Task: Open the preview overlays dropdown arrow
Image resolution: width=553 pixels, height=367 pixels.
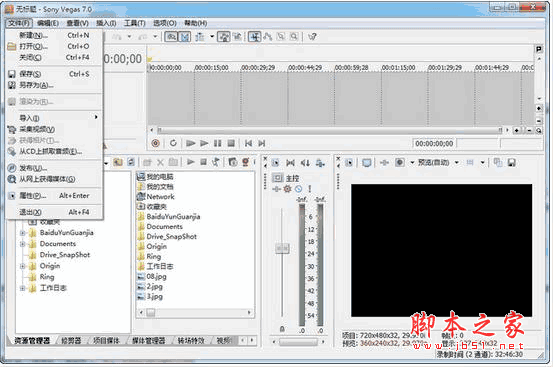Action: [x=482, y=163]
